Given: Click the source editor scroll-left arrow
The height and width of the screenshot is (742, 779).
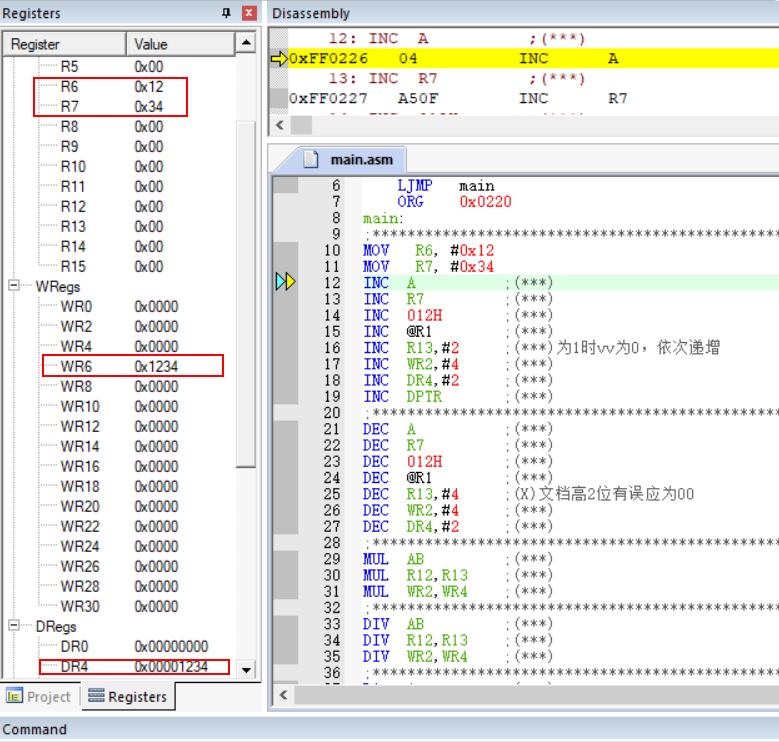Looking at the screenshot, I should pyautogui.click(x=283, y=695).
